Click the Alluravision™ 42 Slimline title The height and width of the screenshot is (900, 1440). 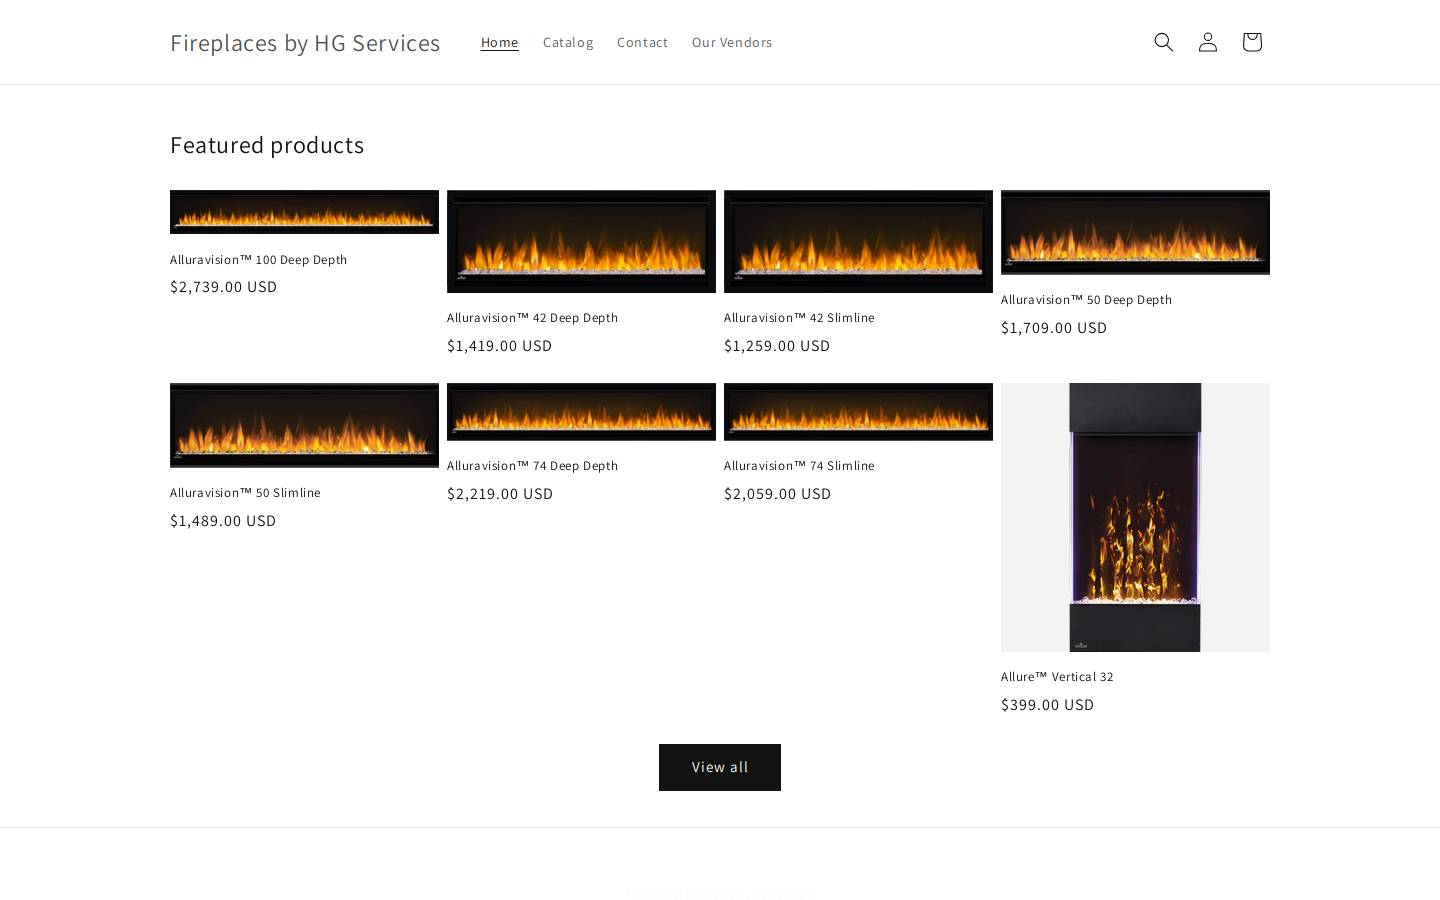800,318
